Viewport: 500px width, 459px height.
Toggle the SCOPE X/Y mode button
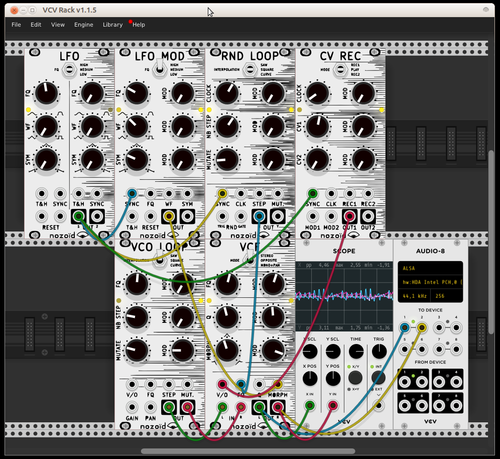tap(355, 378)
